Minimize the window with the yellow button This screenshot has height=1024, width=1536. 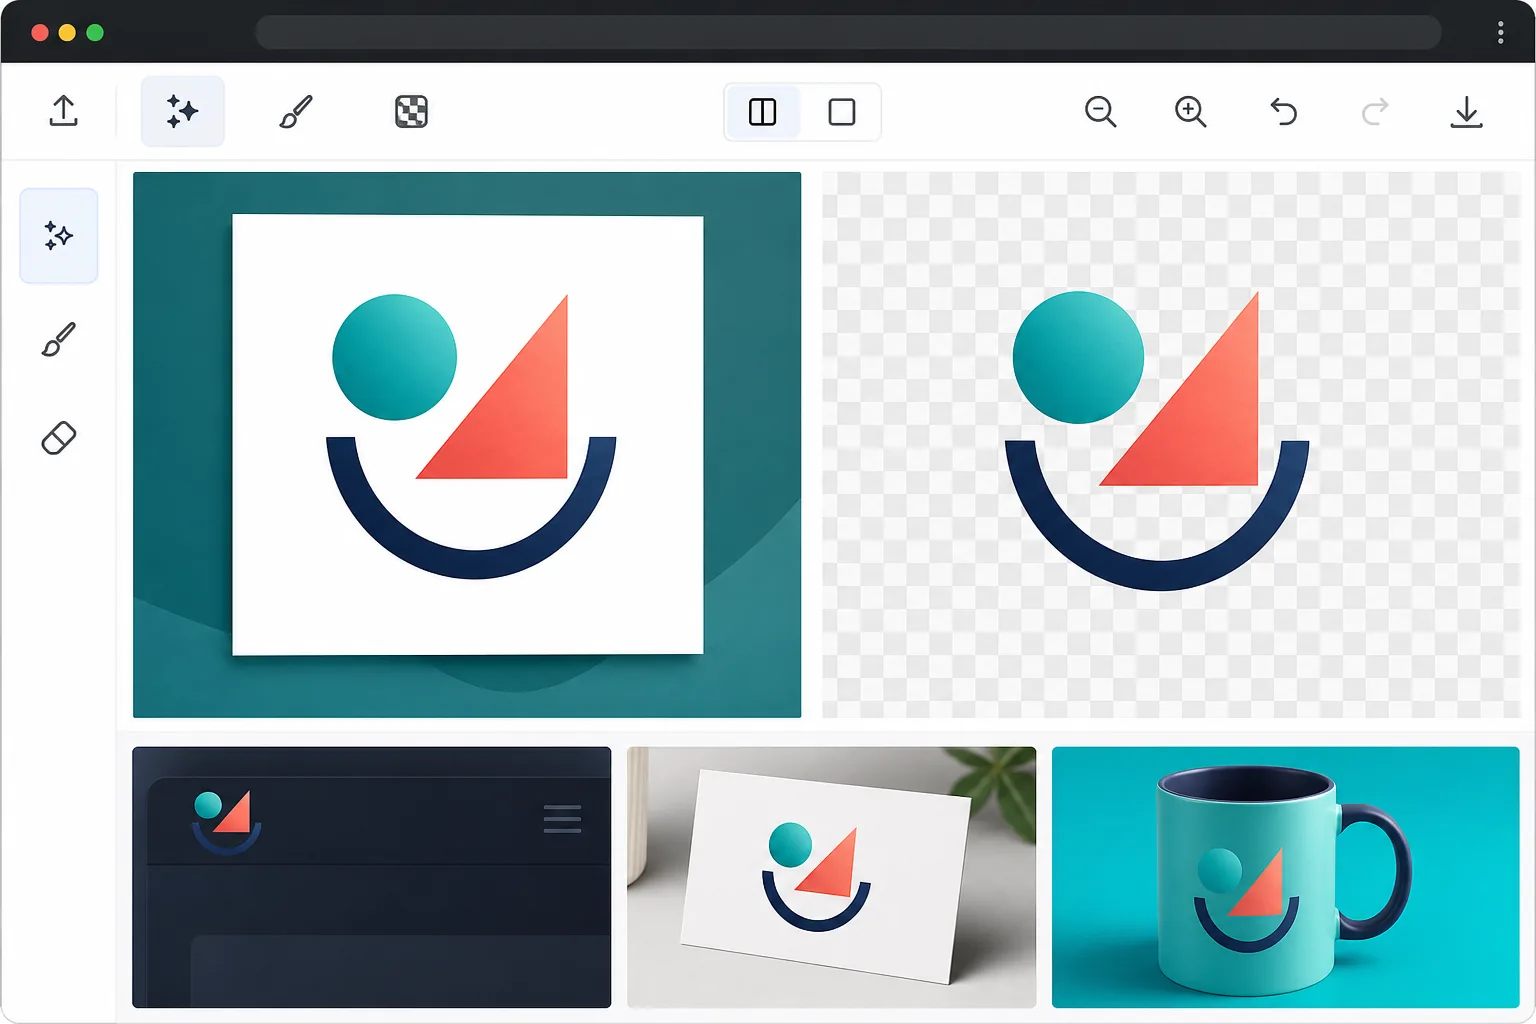coord(67,33)
